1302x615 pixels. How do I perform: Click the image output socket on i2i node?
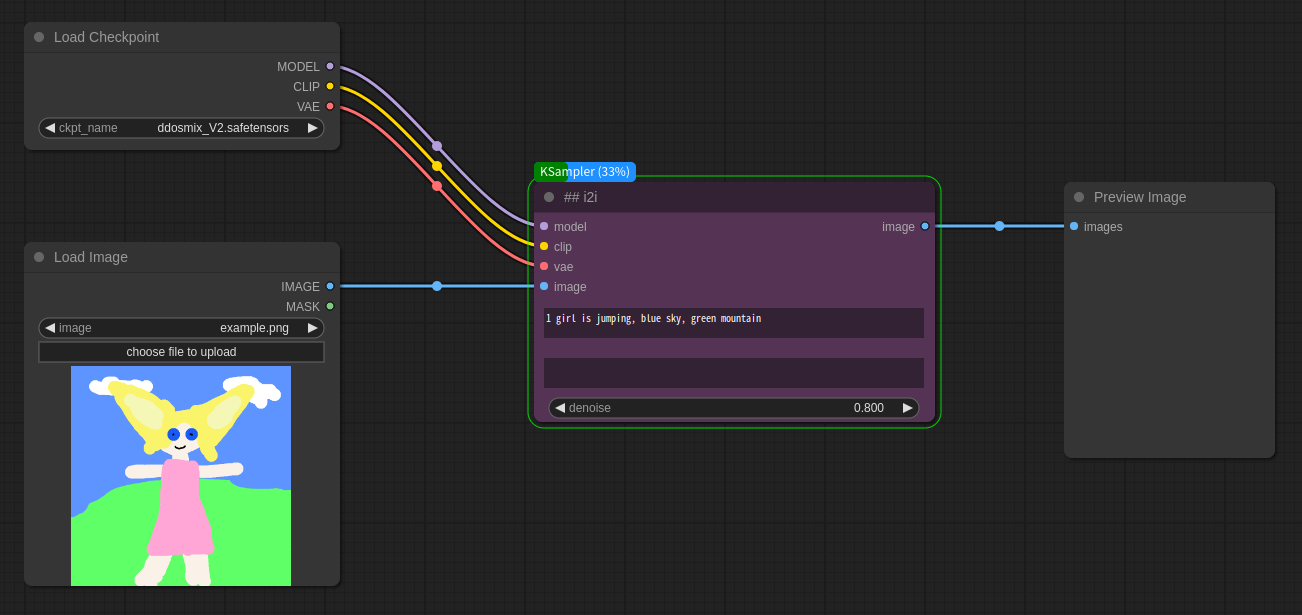(x=925, y=226)
